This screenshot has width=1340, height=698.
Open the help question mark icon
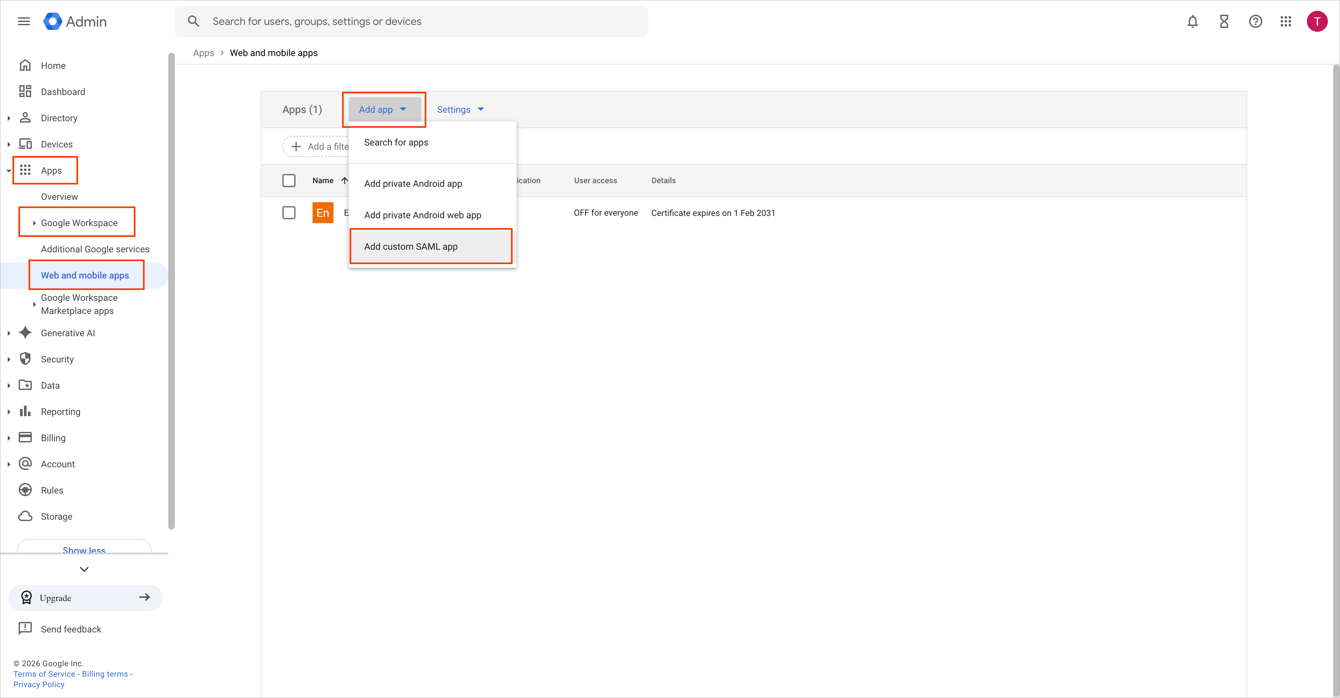click(x=1255, y=21)
